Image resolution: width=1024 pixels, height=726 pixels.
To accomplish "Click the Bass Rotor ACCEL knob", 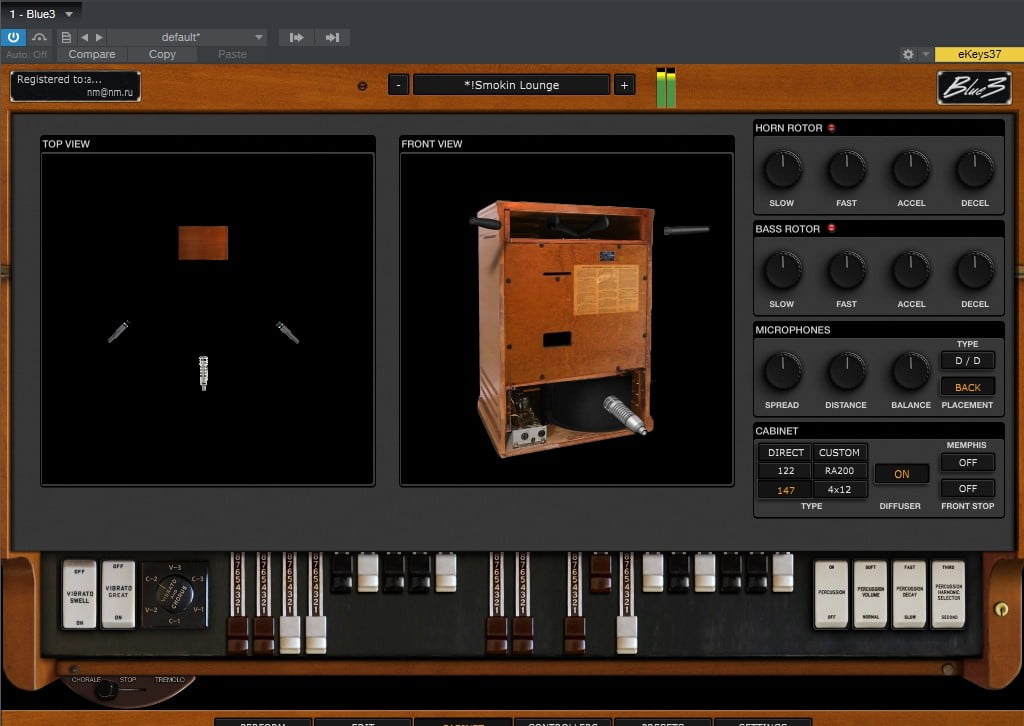I will point(911,270).
